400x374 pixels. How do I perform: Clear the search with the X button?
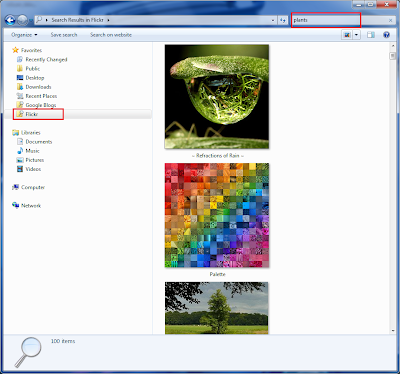coord(390,20)
